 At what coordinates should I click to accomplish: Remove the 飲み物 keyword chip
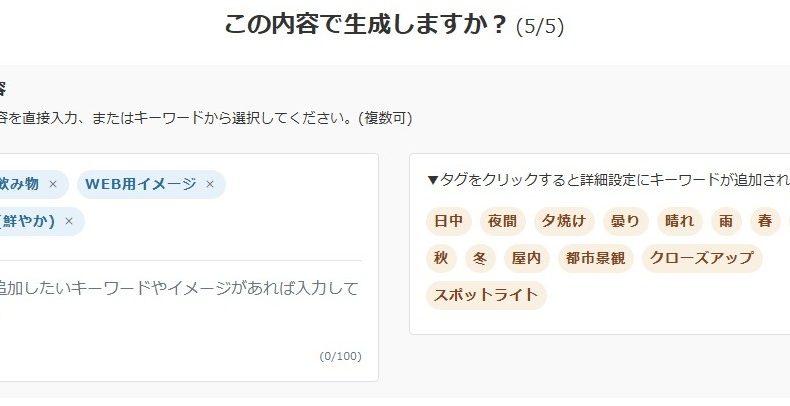(x=53, y=184)
